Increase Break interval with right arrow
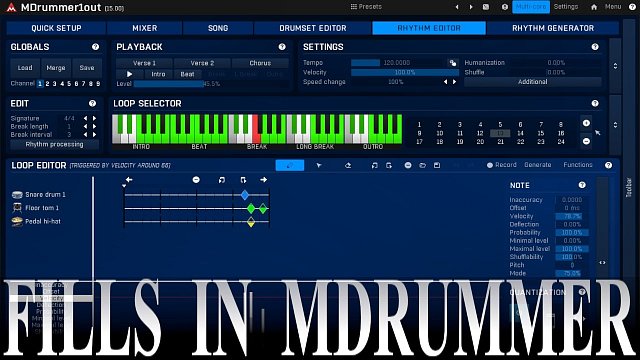Screen dimensions: 640x360 click(94, 134)
